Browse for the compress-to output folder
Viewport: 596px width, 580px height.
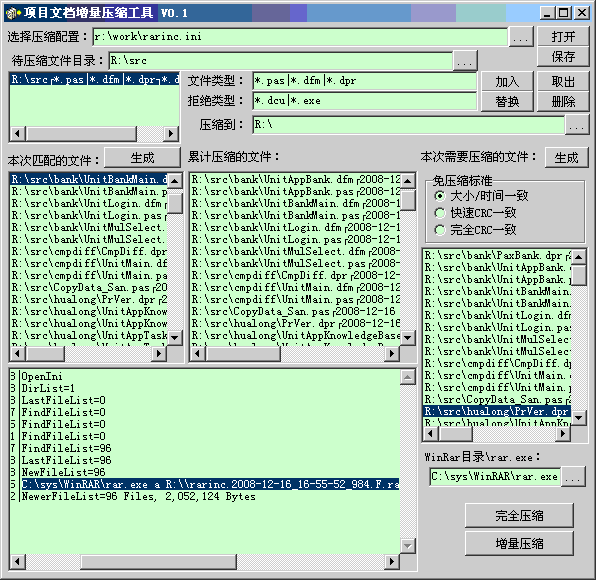(577, 125)
